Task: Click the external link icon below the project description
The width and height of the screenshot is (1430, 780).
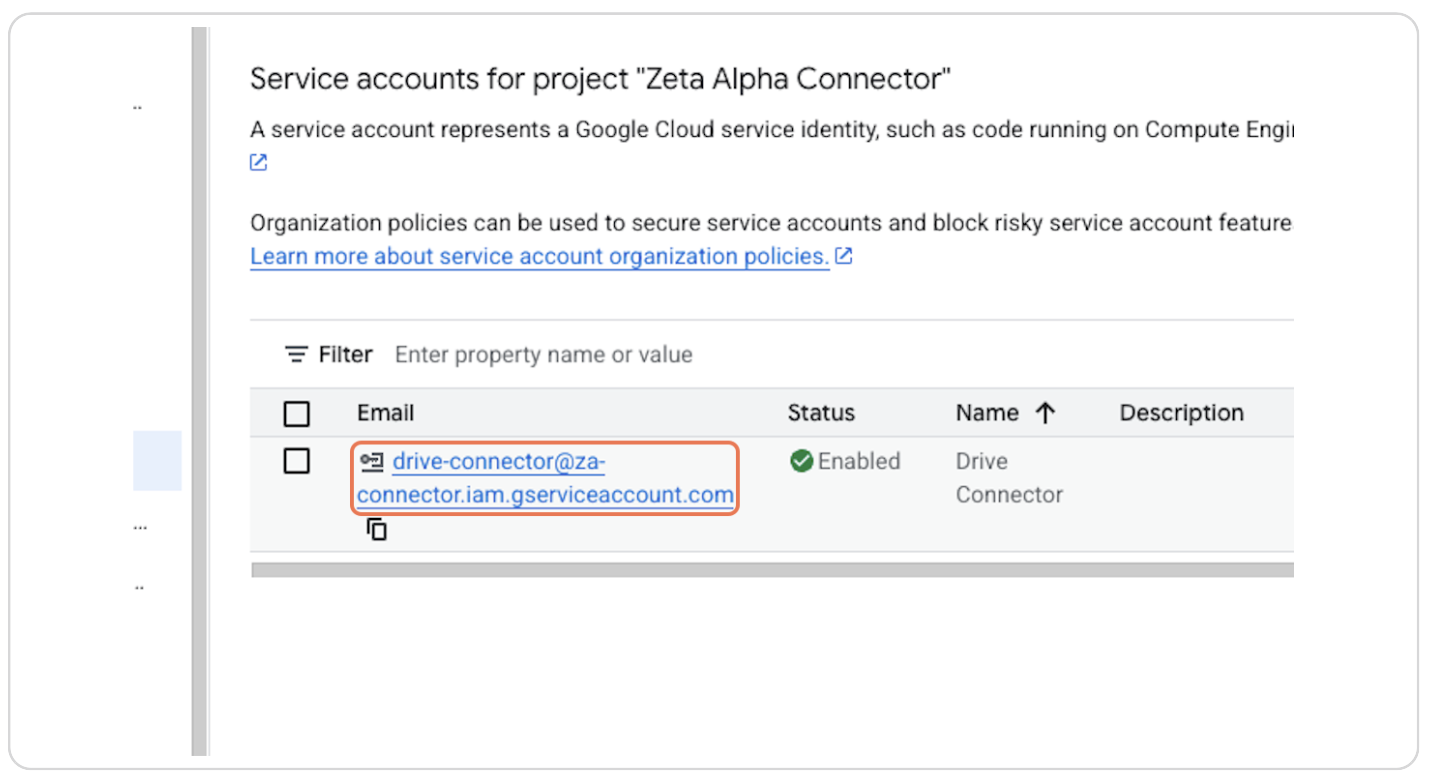Action: pos(258,161)
